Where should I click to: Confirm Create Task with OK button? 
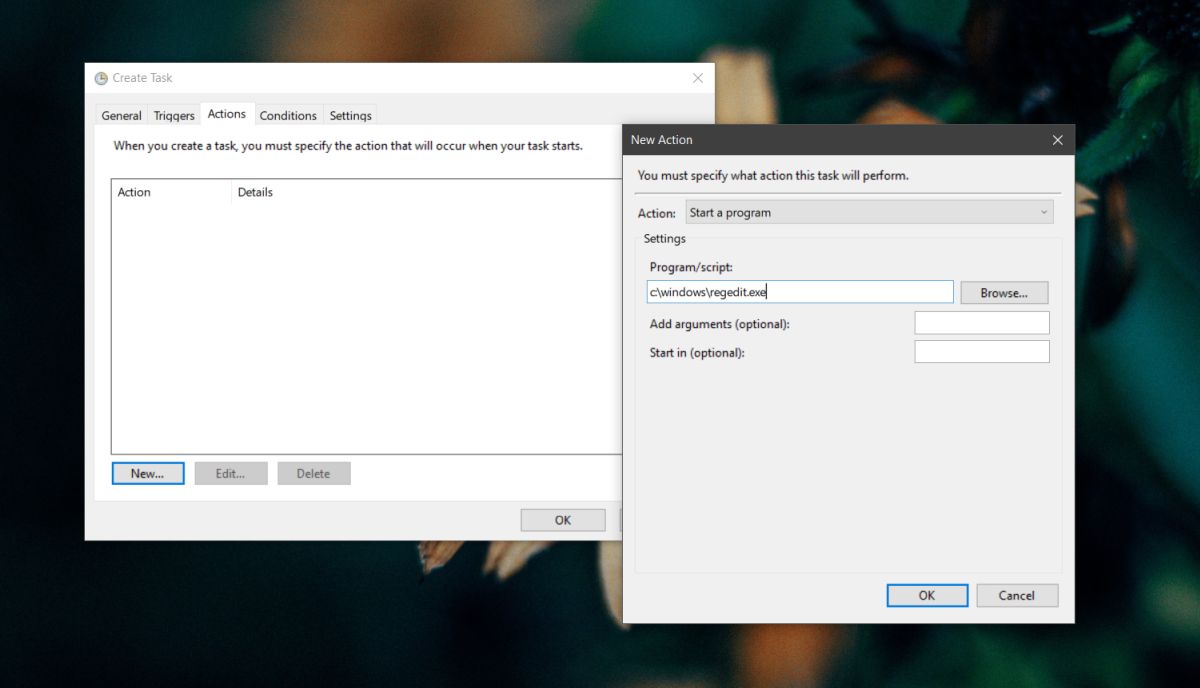[x=563, y=520]
